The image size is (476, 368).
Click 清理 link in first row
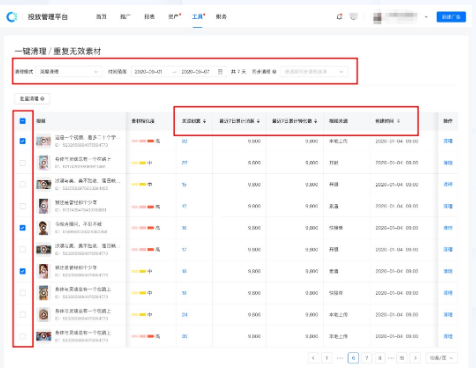coord(448,141)
